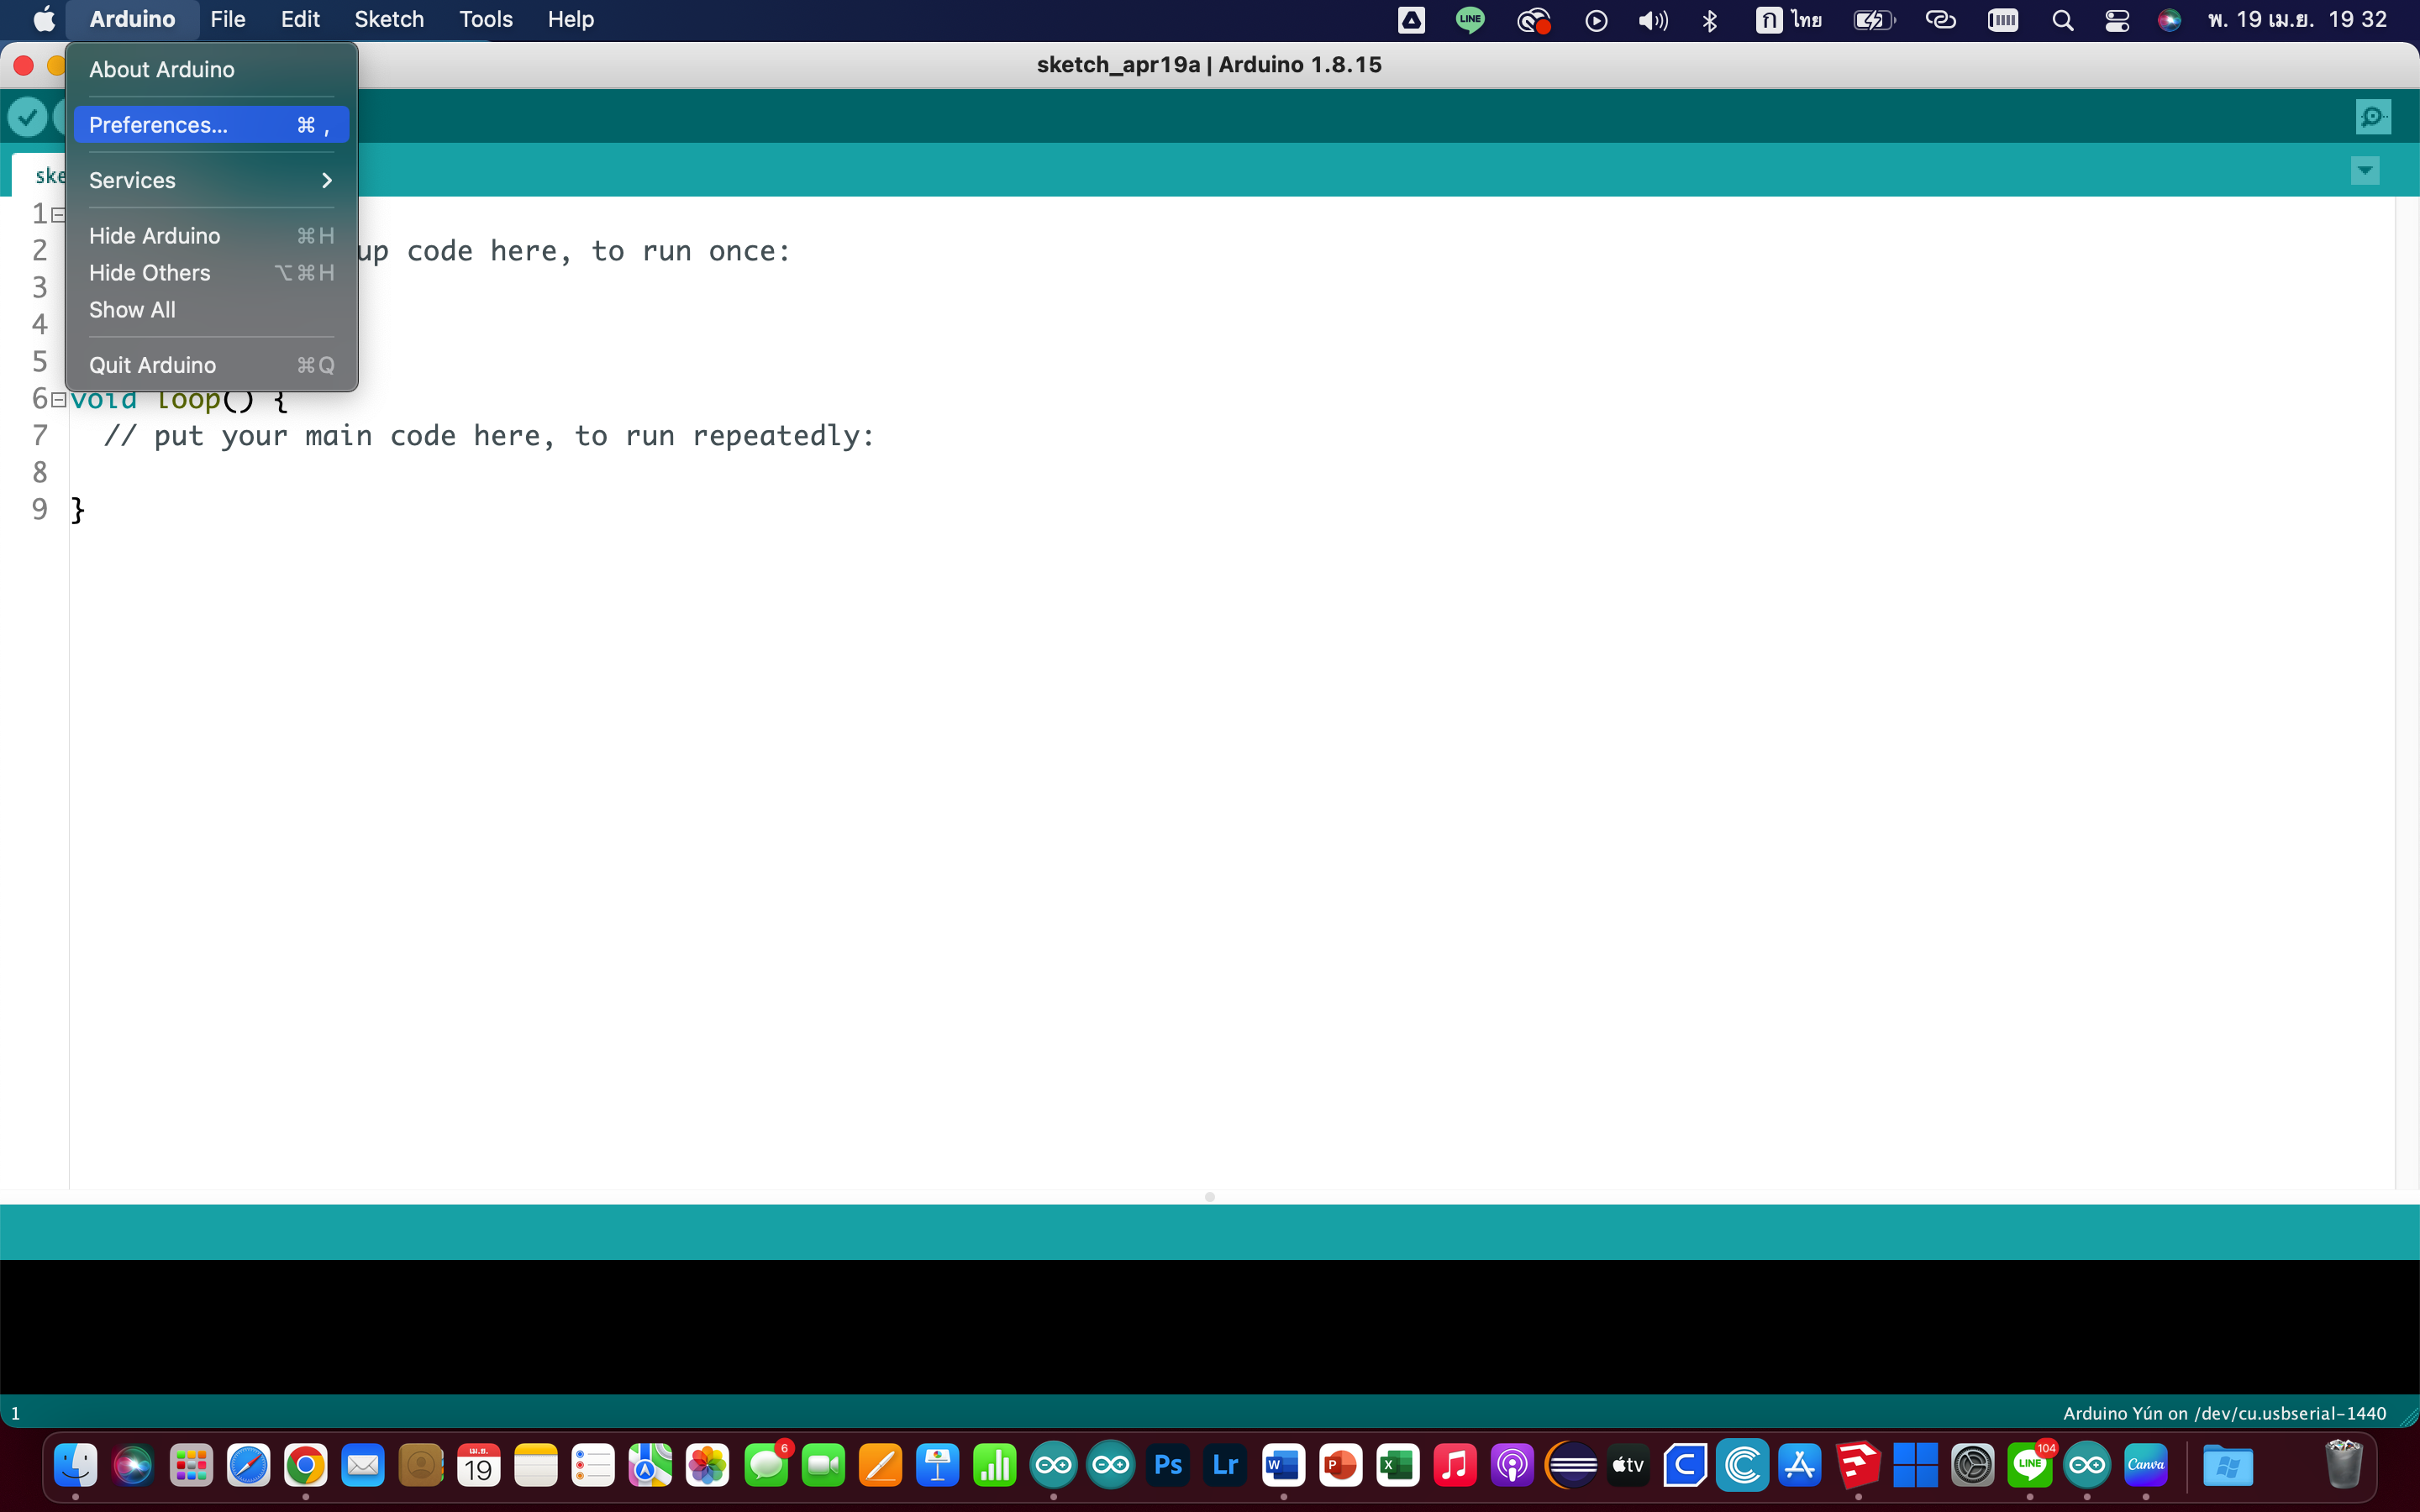
Task: Open the tab options dropdown arrow
Action: (2365, 170)
